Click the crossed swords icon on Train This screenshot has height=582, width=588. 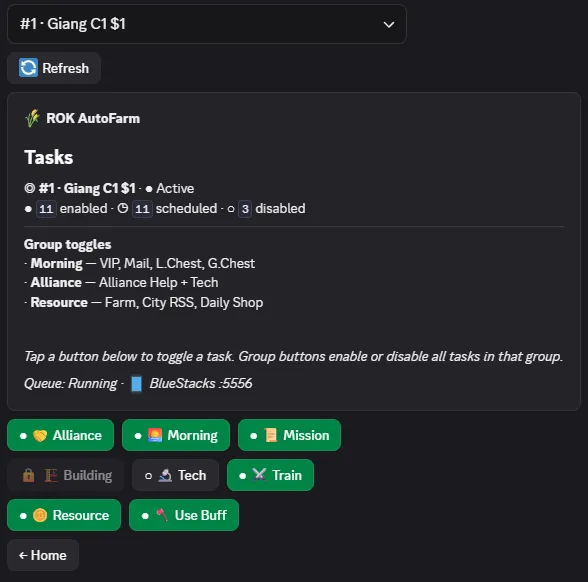260,475
